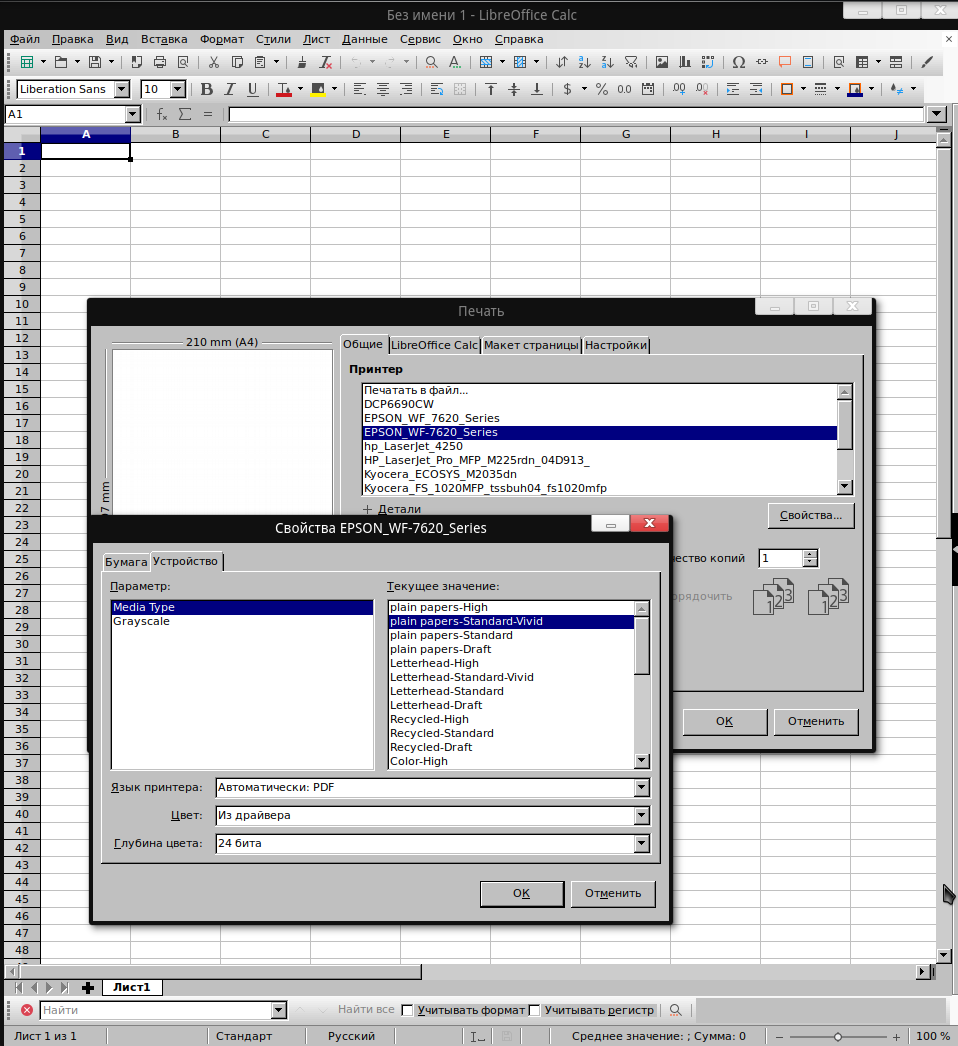Viewport: 958px width, 1046px height.
Task: Add new sheet plus icon
Action: click(88, 987)
